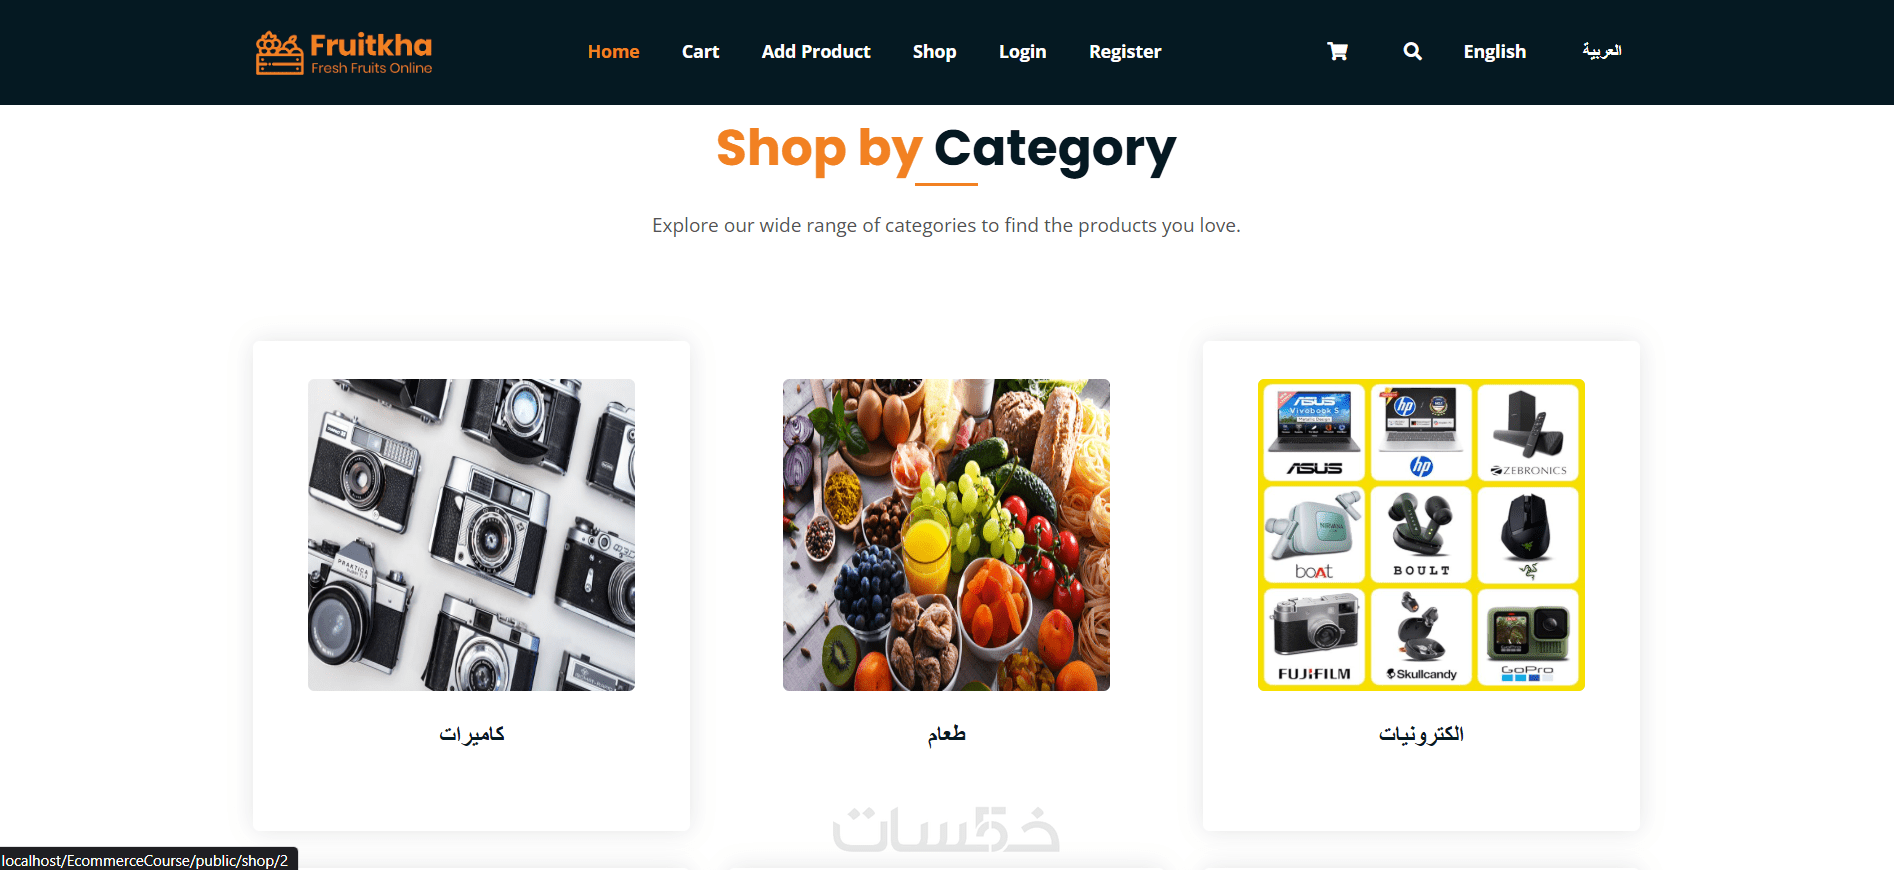Click the Fruitkha logo
Screen dimensions: 1894x870
pos(344,53)
